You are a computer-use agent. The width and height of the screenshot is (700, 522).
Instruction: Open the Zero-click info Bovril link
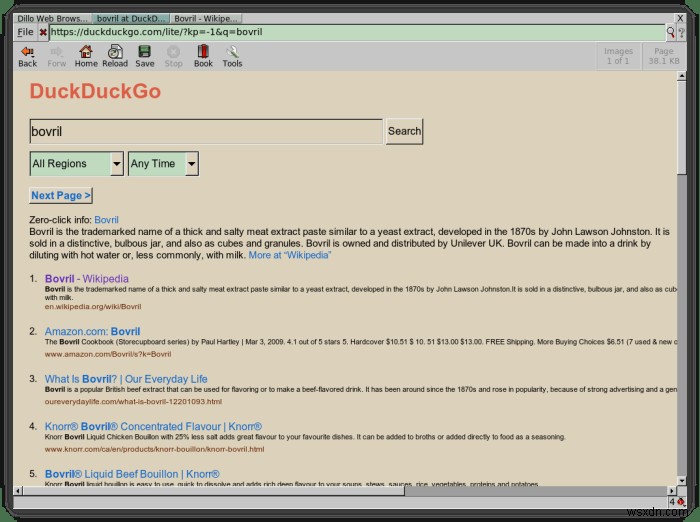[x=106, y=220]
